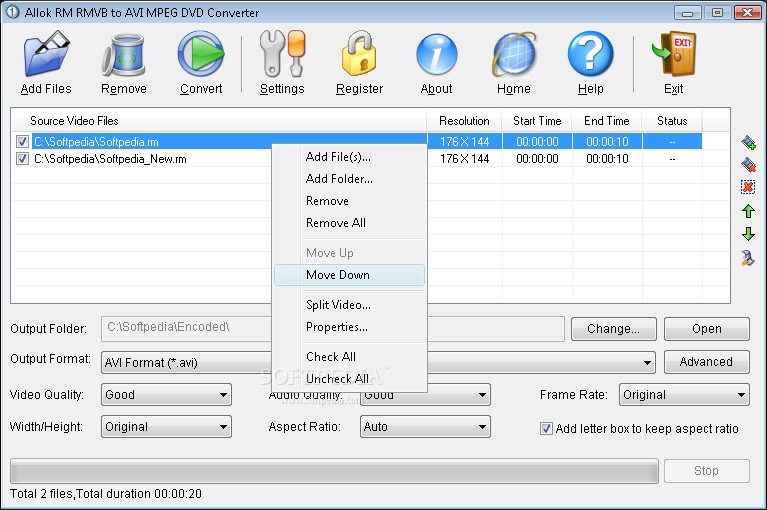Select Remove All in context menu
This screenshot has width=767, height=510.
point(349,223)
